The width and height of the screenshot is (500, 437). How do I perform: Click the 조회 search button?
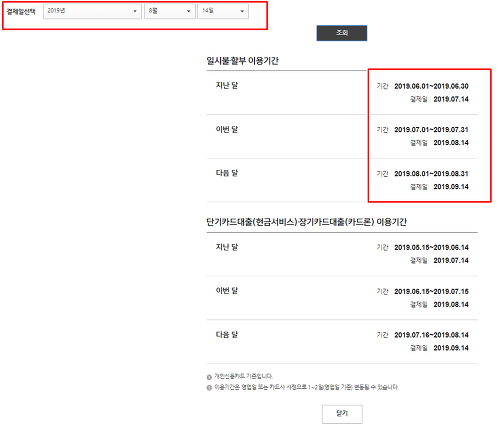342,33
